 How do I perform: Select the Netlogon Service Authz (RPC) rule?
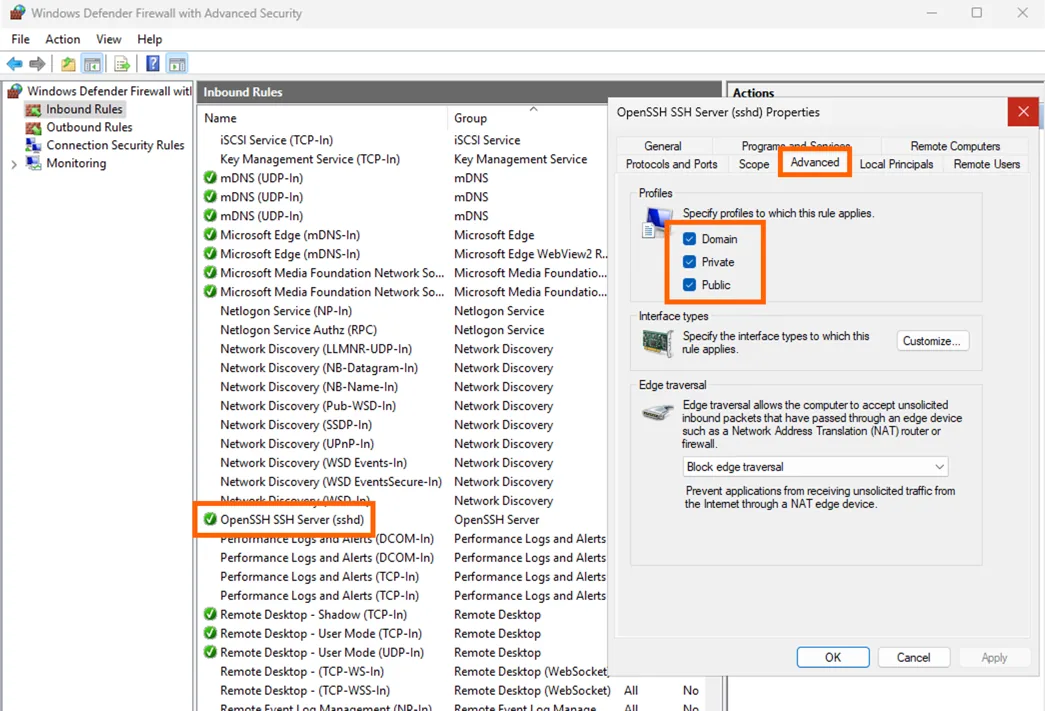(299, 330)
